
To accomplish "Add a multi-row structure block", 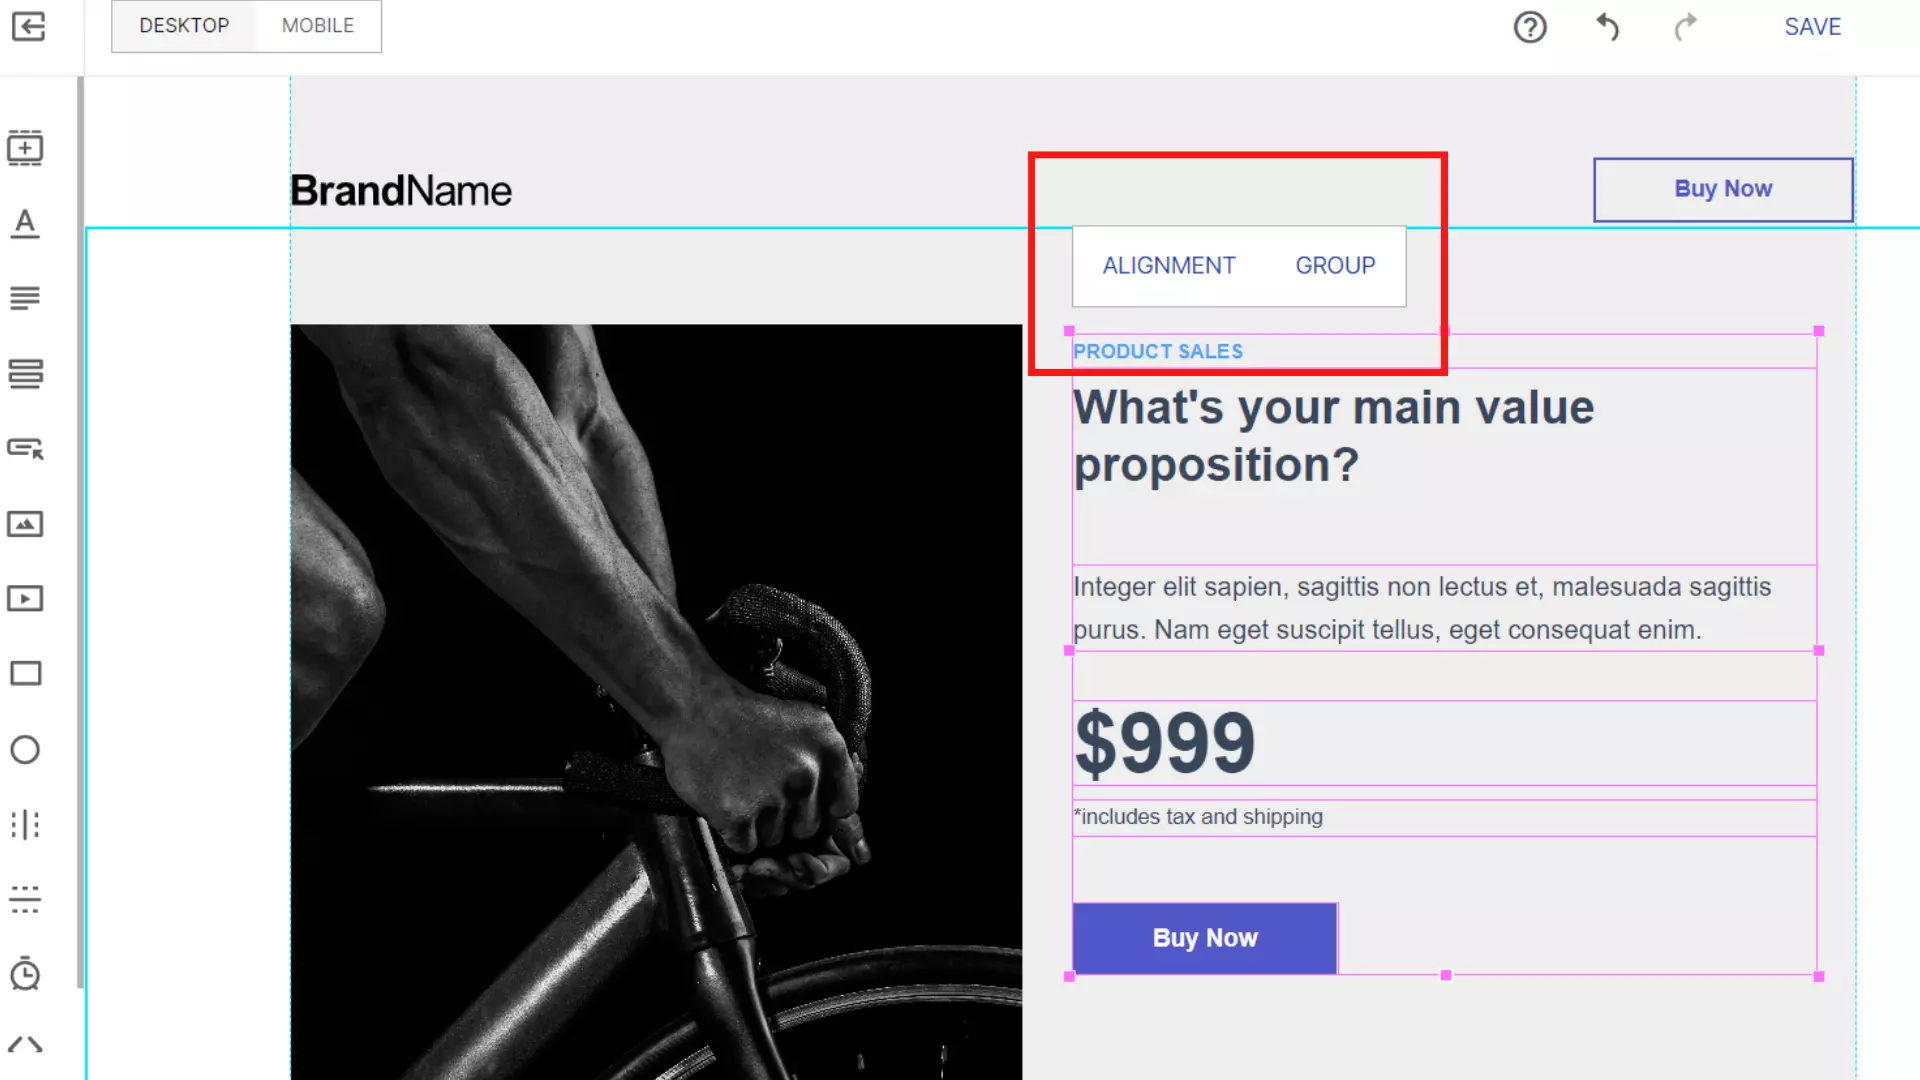I will click(25, 373).
